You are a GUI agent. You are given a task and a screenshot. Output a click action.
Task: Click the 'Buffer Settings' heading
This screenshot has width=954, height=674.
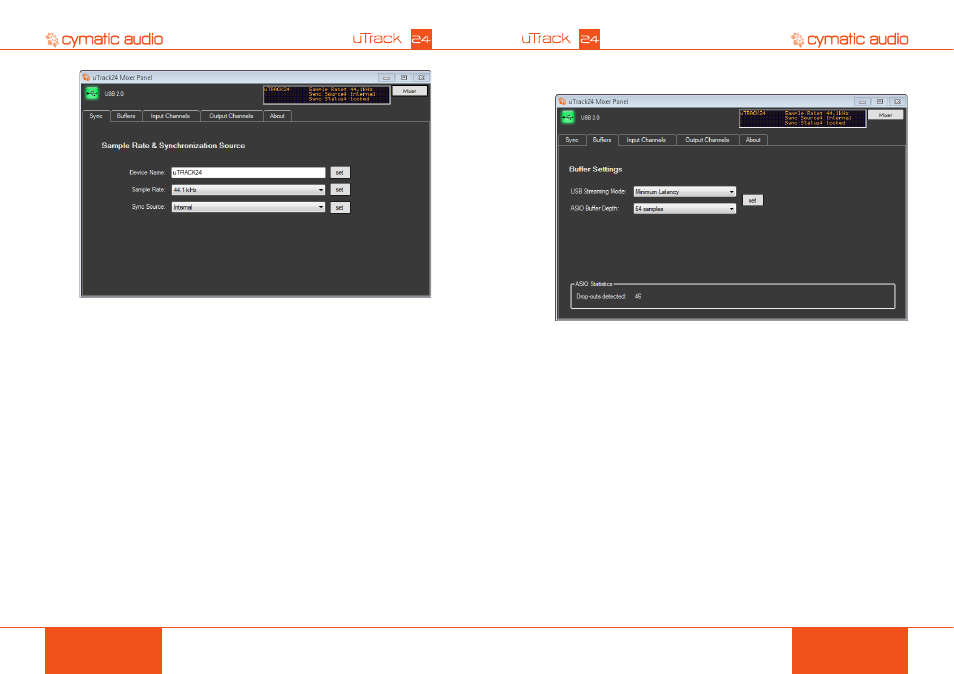point(596,169)
